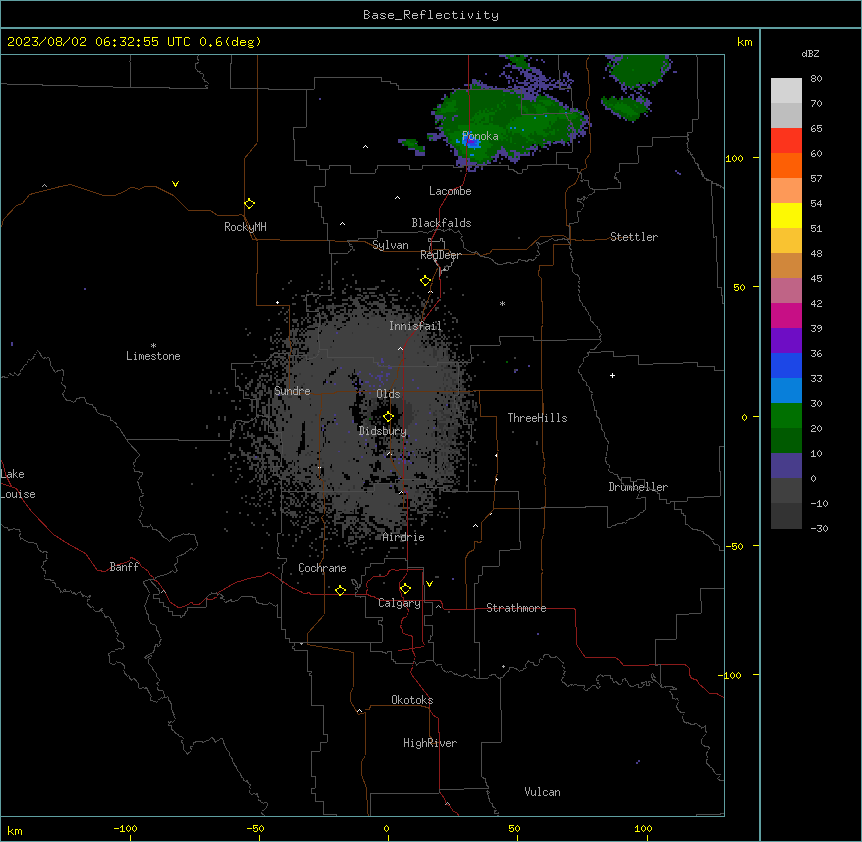Image resolution: width=862 pixels, height=842 pixels.
Task: Click the Base_Reflectivity title text
Action: coord(431,15)
